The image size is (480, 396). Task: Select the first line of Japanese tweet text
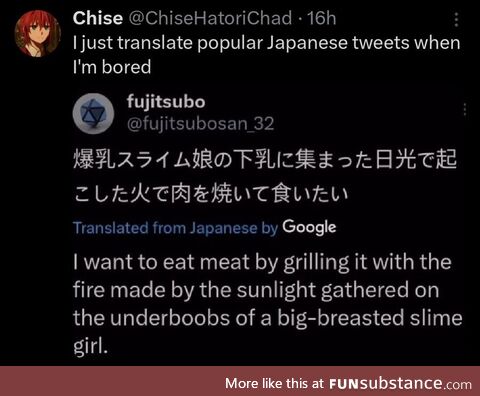coord(265,159)
